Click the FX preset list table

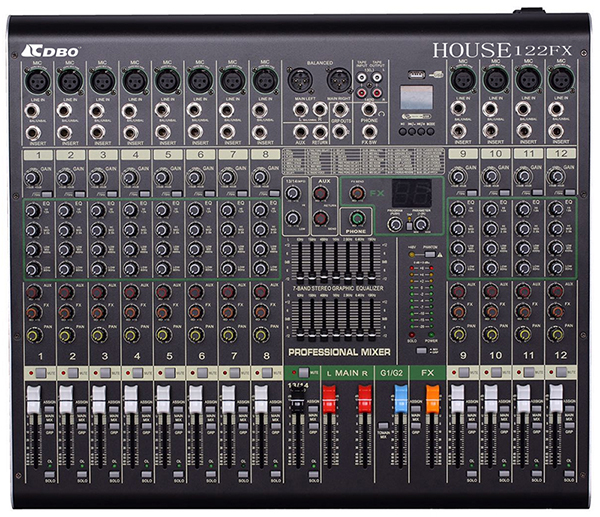363,161
